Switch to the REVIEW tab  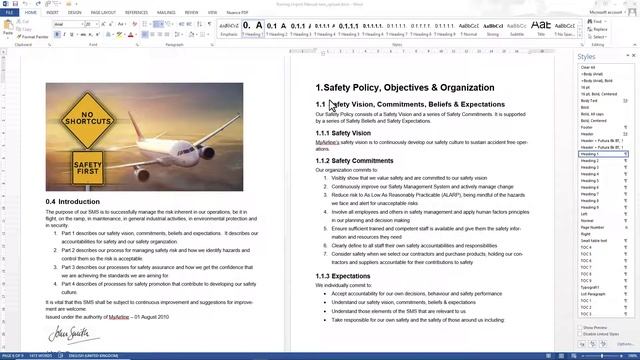click(x=191, y=13)
